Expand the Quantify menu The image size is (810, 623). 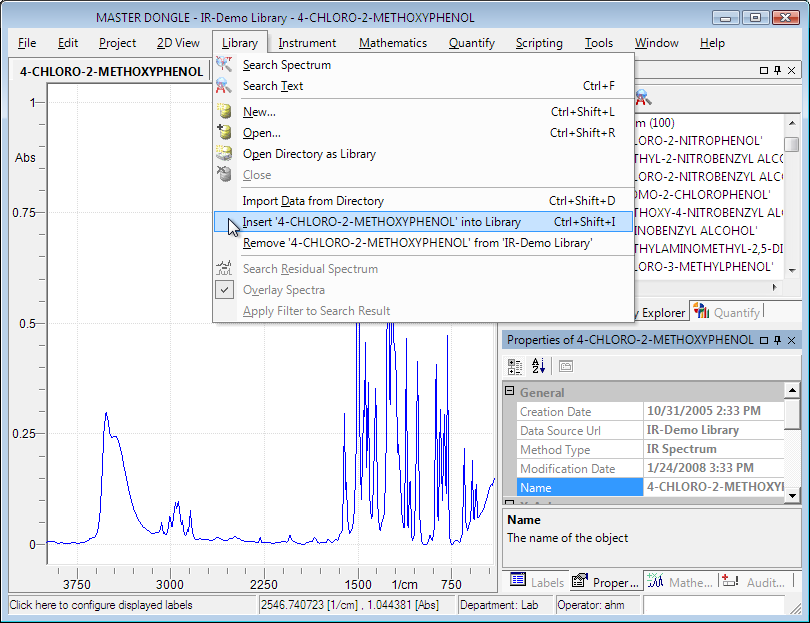(471, 43)
